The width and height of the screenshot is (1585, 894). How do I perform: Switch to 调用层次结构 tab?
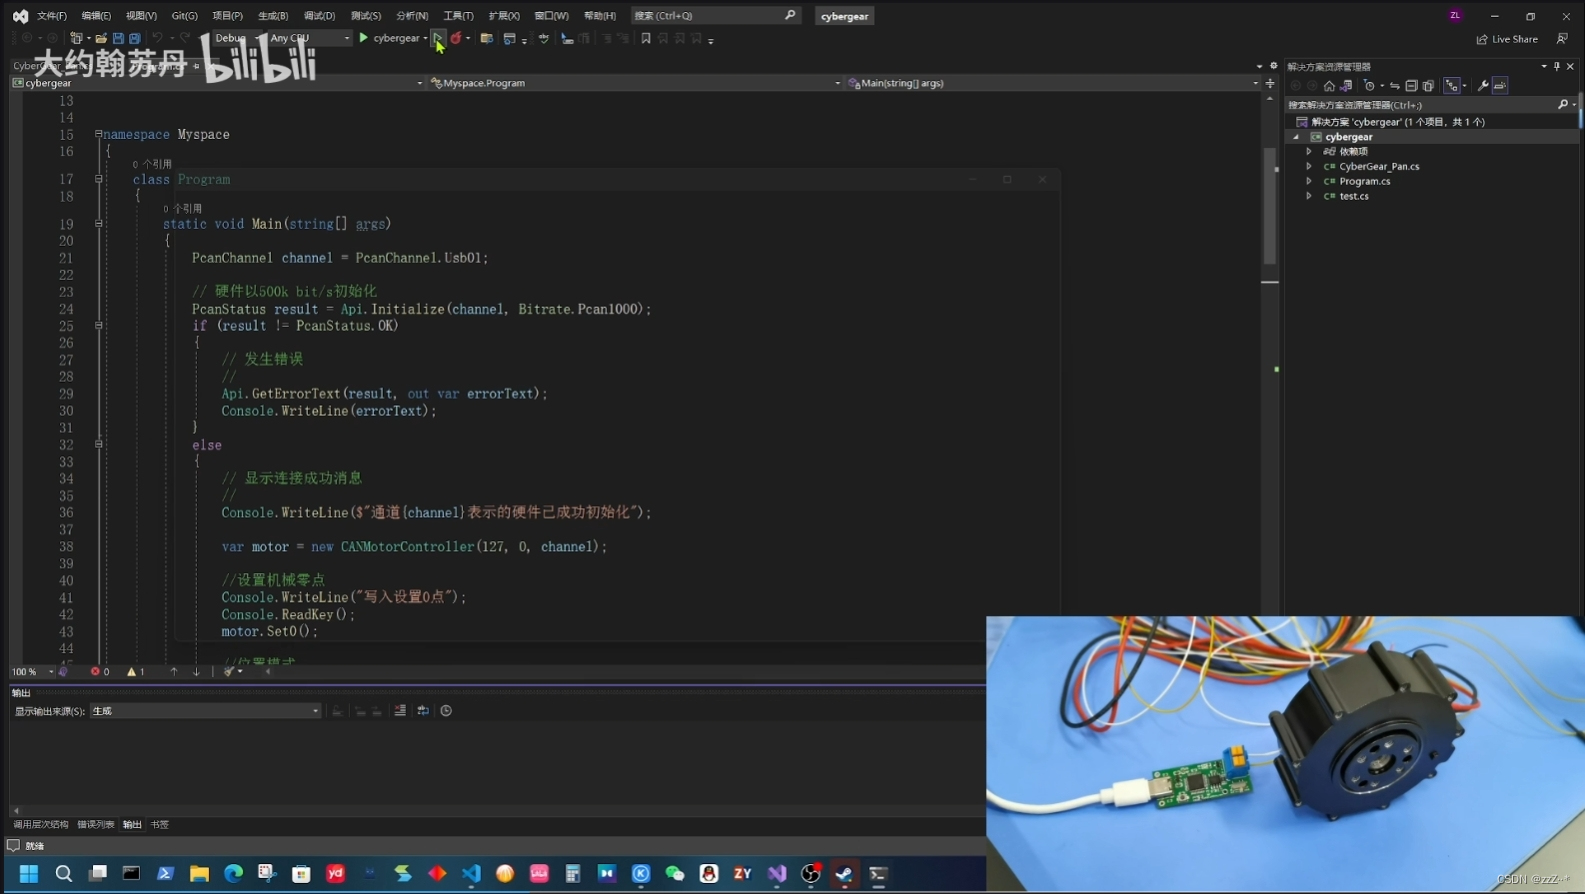coord(41,825)
